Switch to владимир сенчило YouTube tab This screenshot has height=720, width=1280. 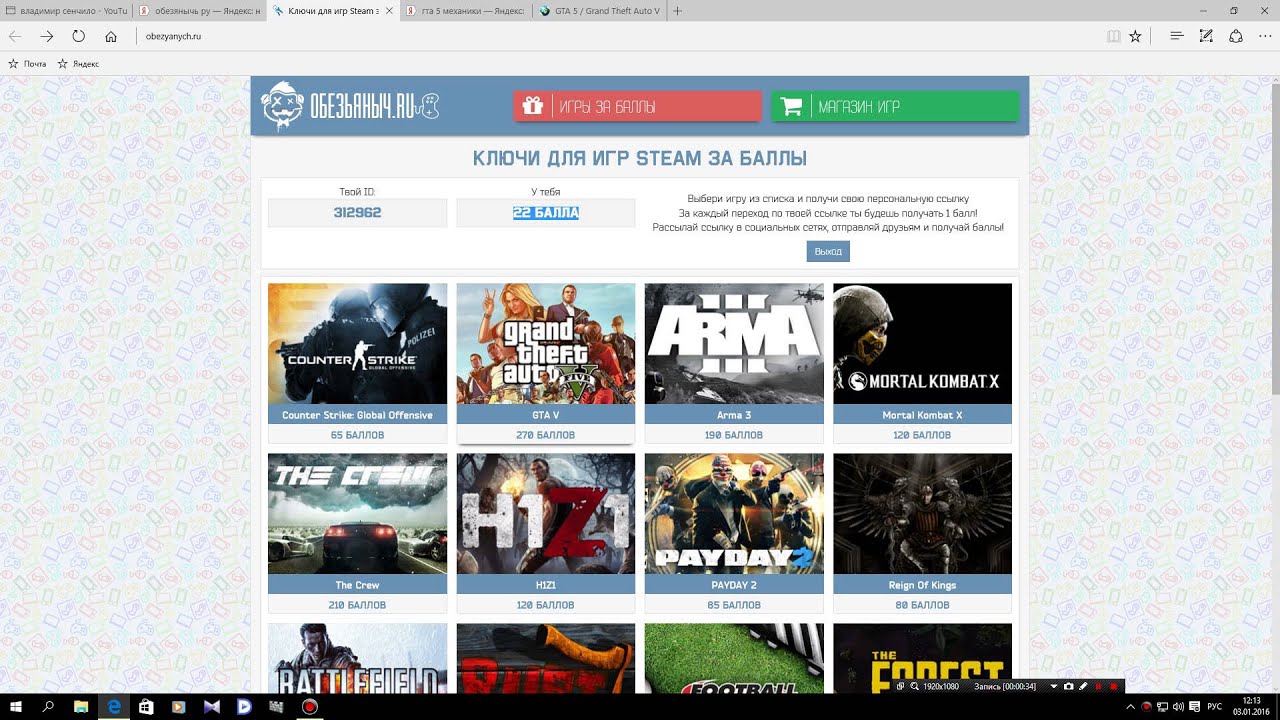pos(66,11)
